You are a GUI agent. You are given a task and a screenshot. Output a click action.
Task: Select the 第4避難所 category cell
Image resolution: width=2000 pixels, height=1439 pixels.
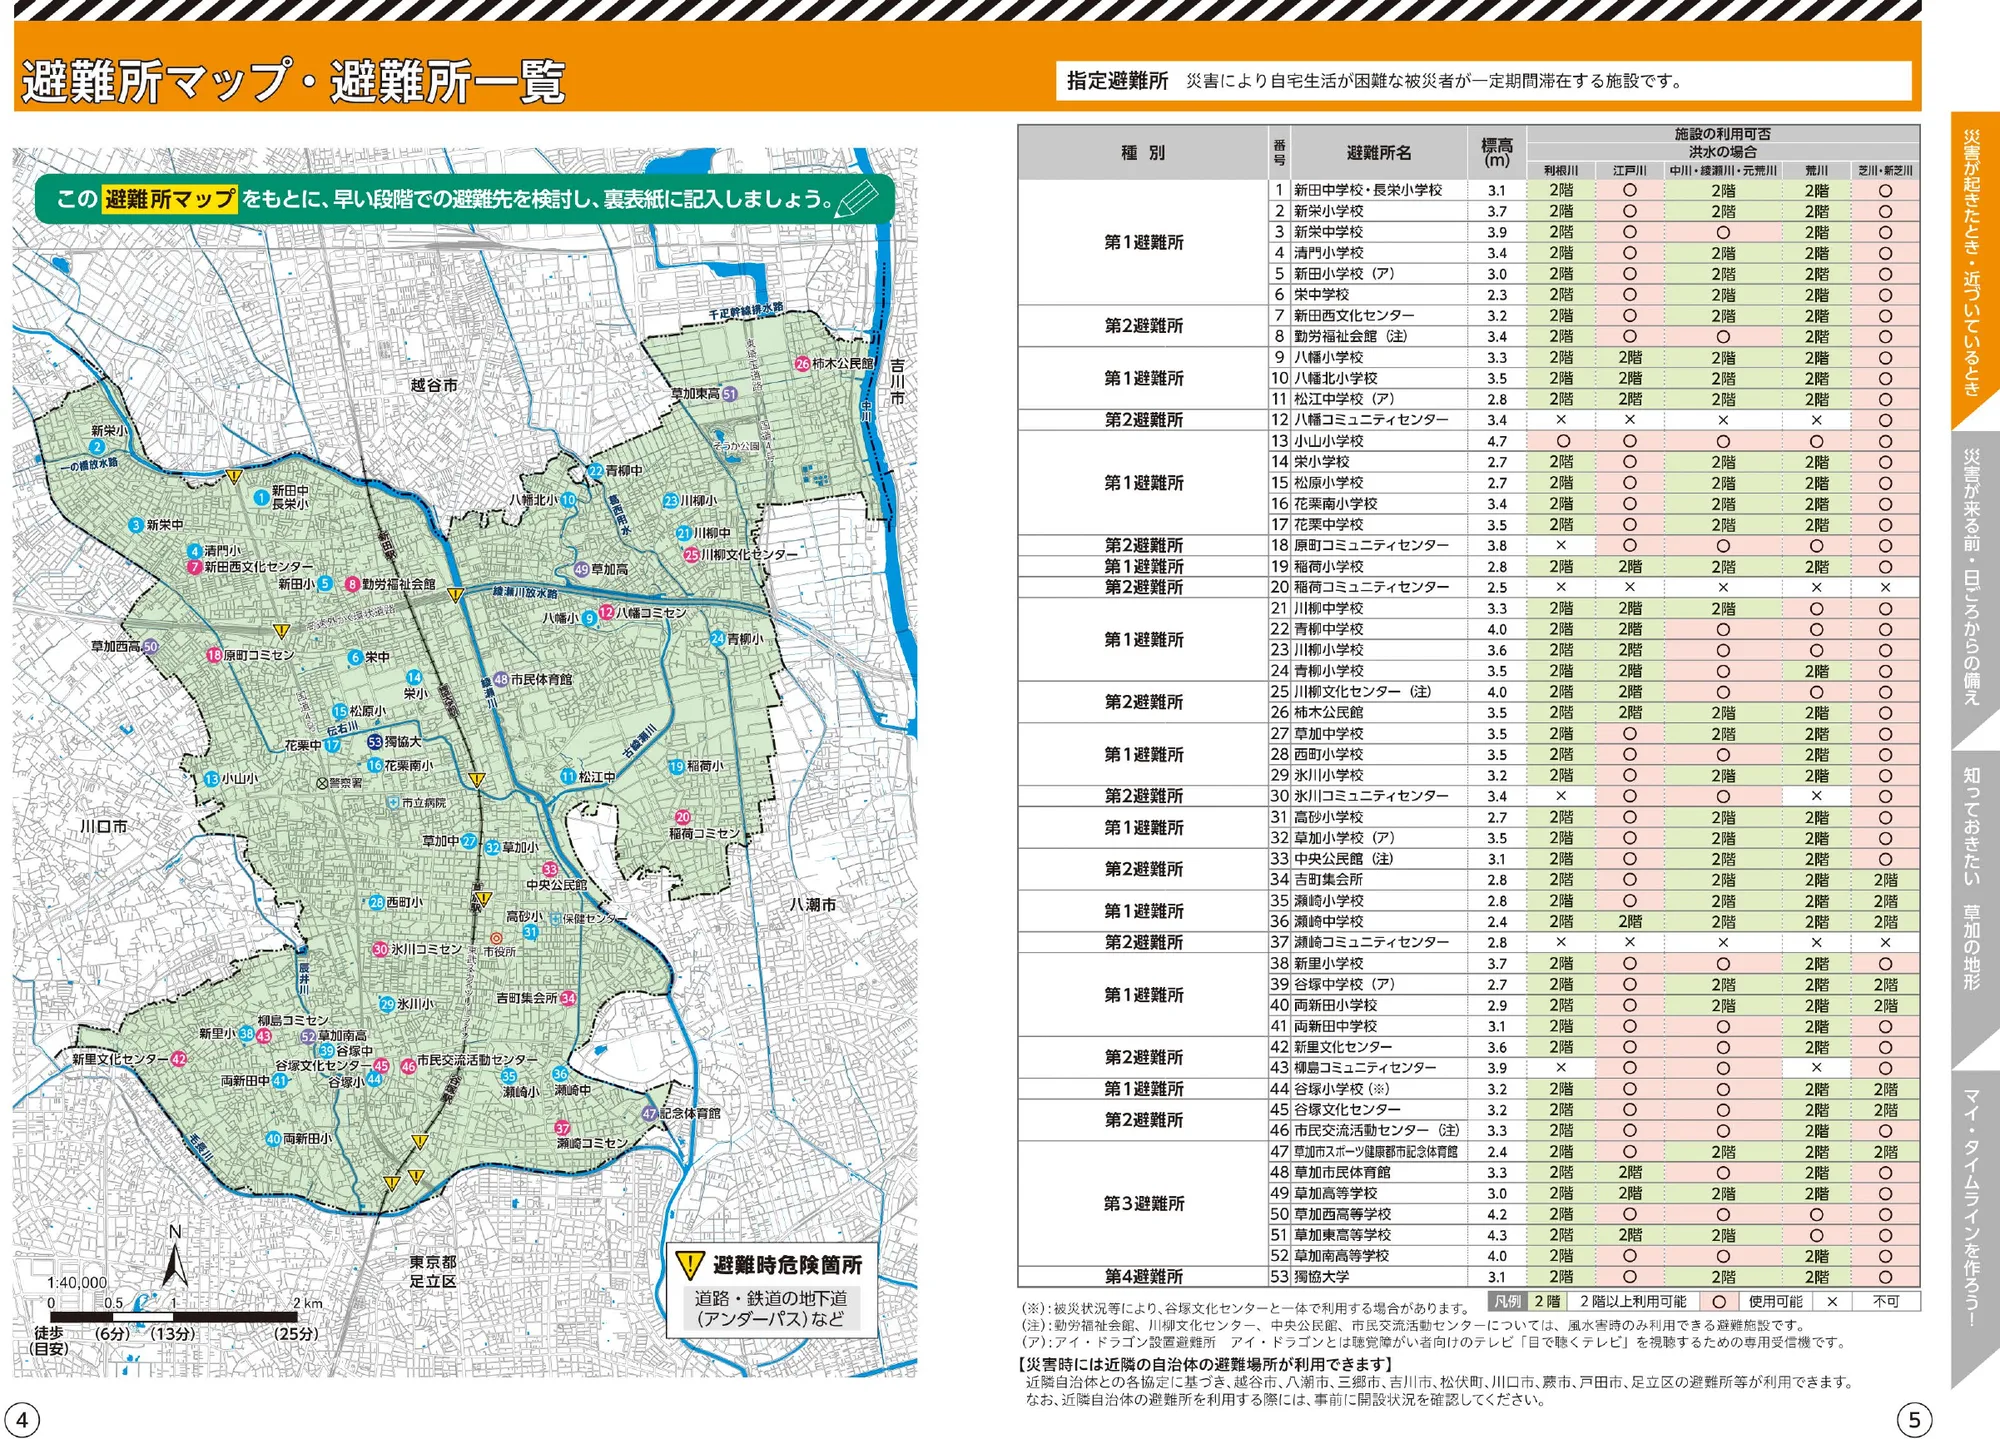[x=1143, y=1277]
